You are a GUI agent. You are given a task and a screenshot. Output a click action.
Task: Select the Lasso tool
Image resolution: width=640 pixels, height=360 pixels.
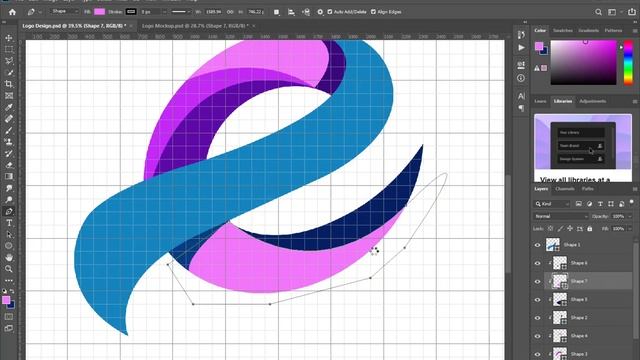coord(9,61)
